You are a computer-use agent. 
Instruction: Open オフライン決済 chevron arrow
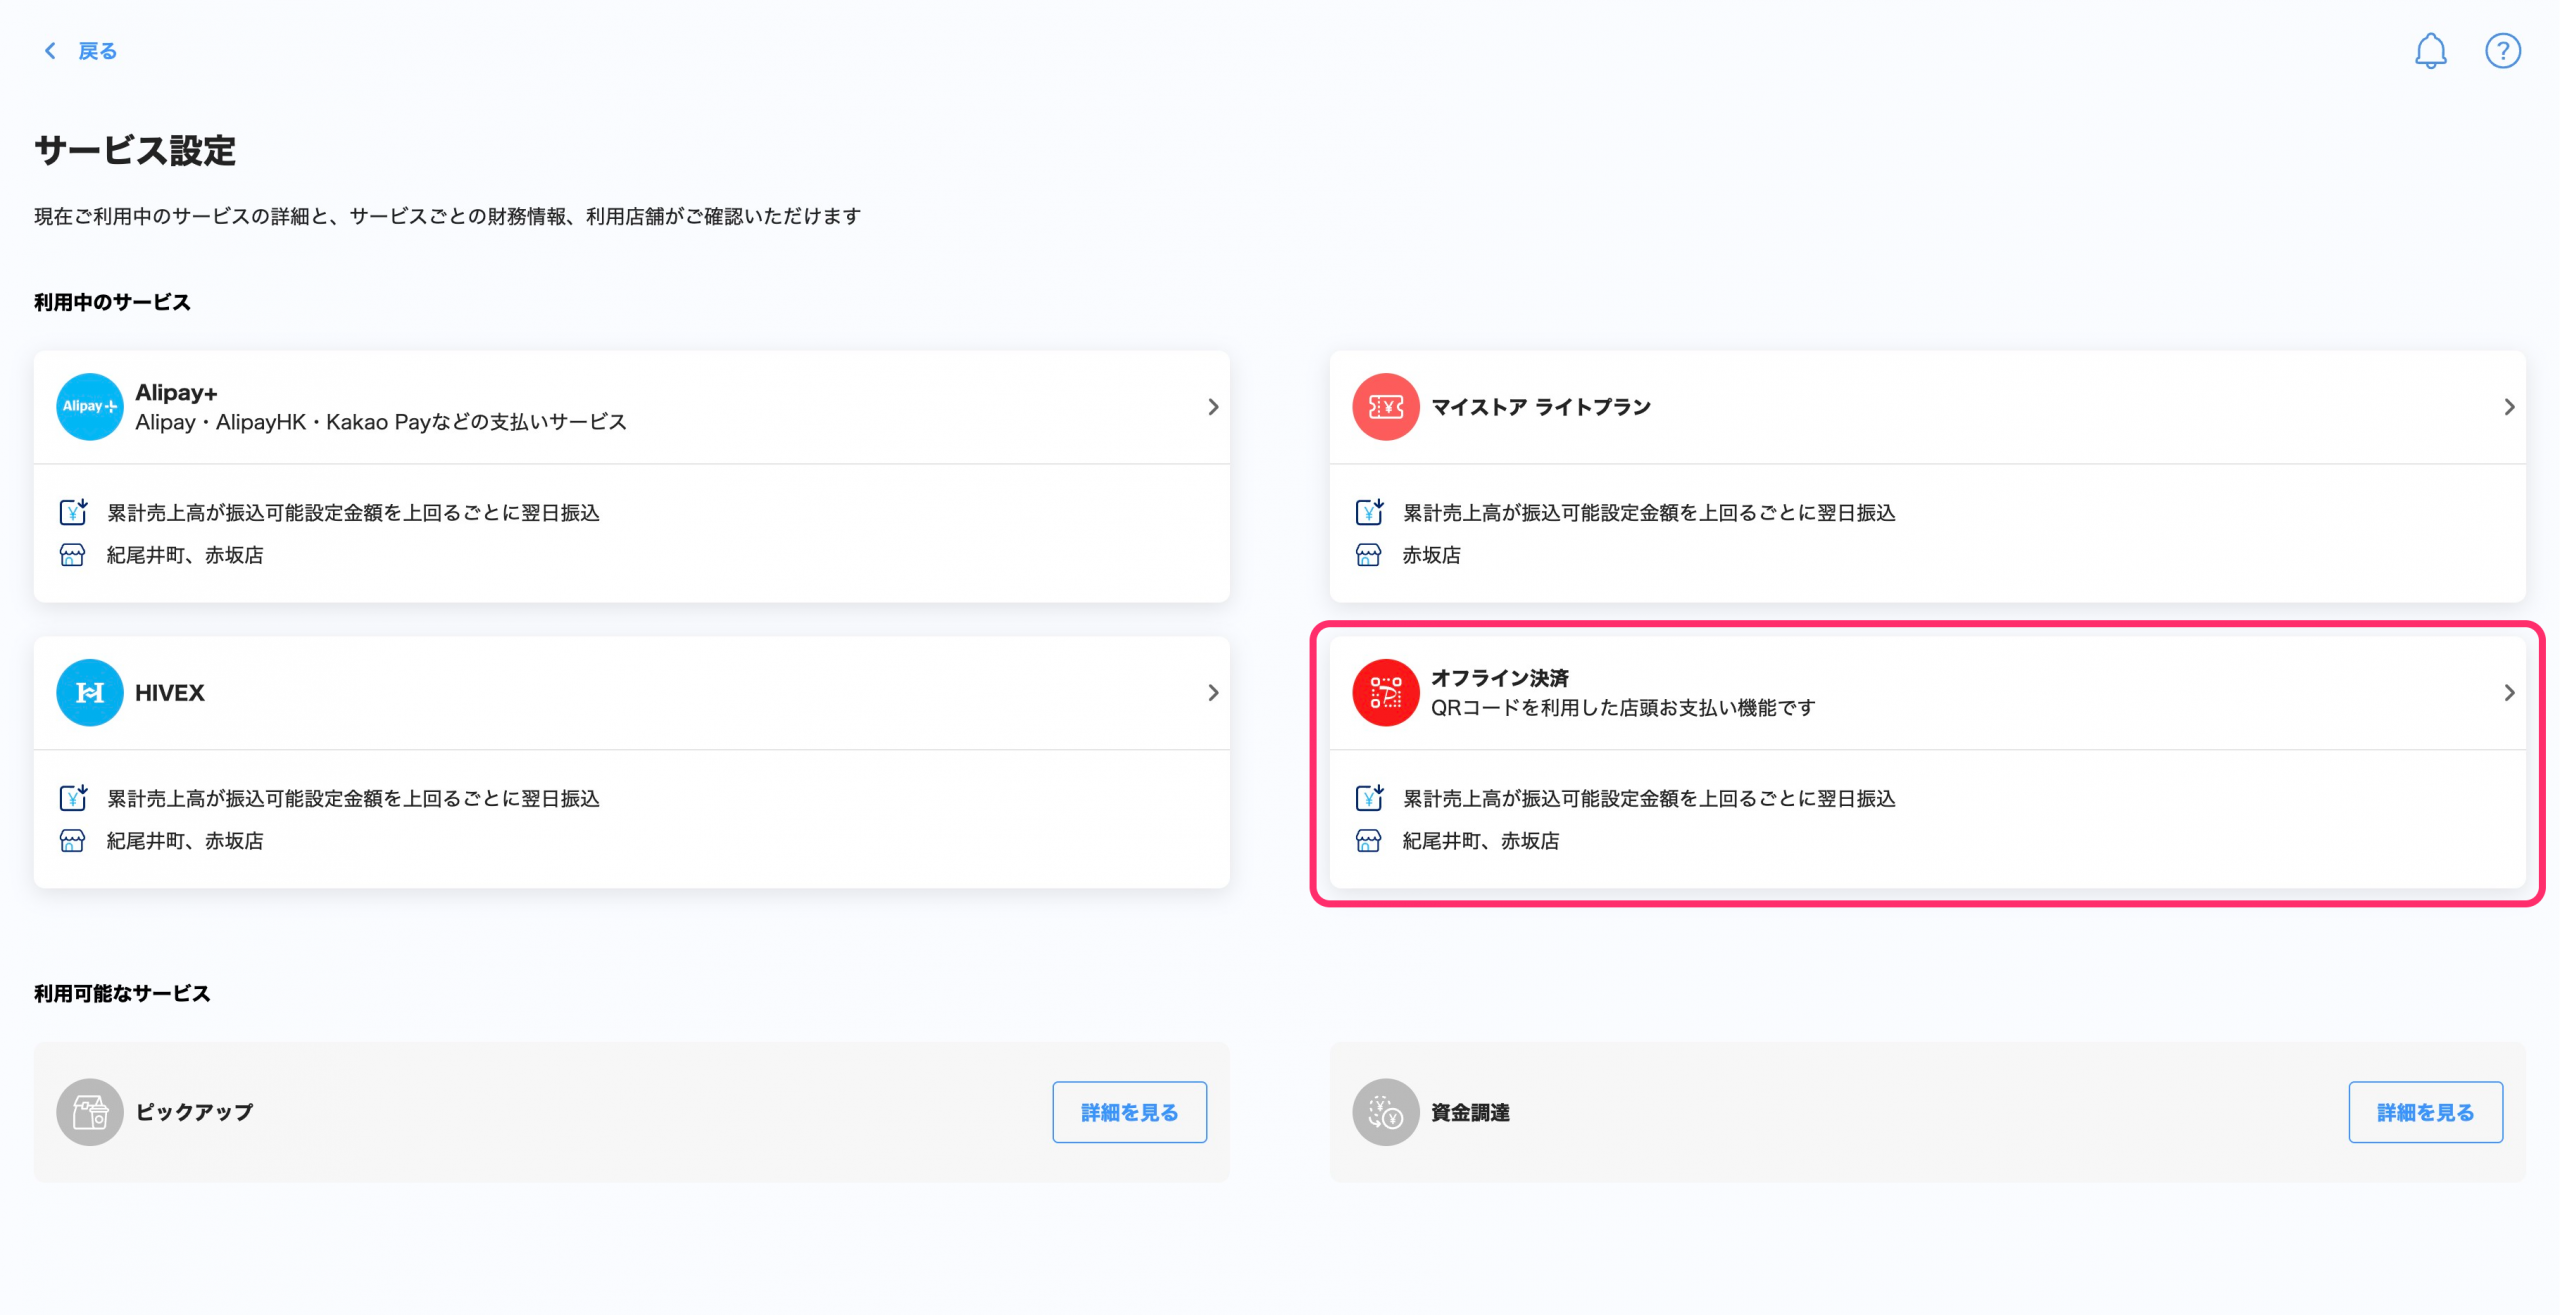point(2508,693)
